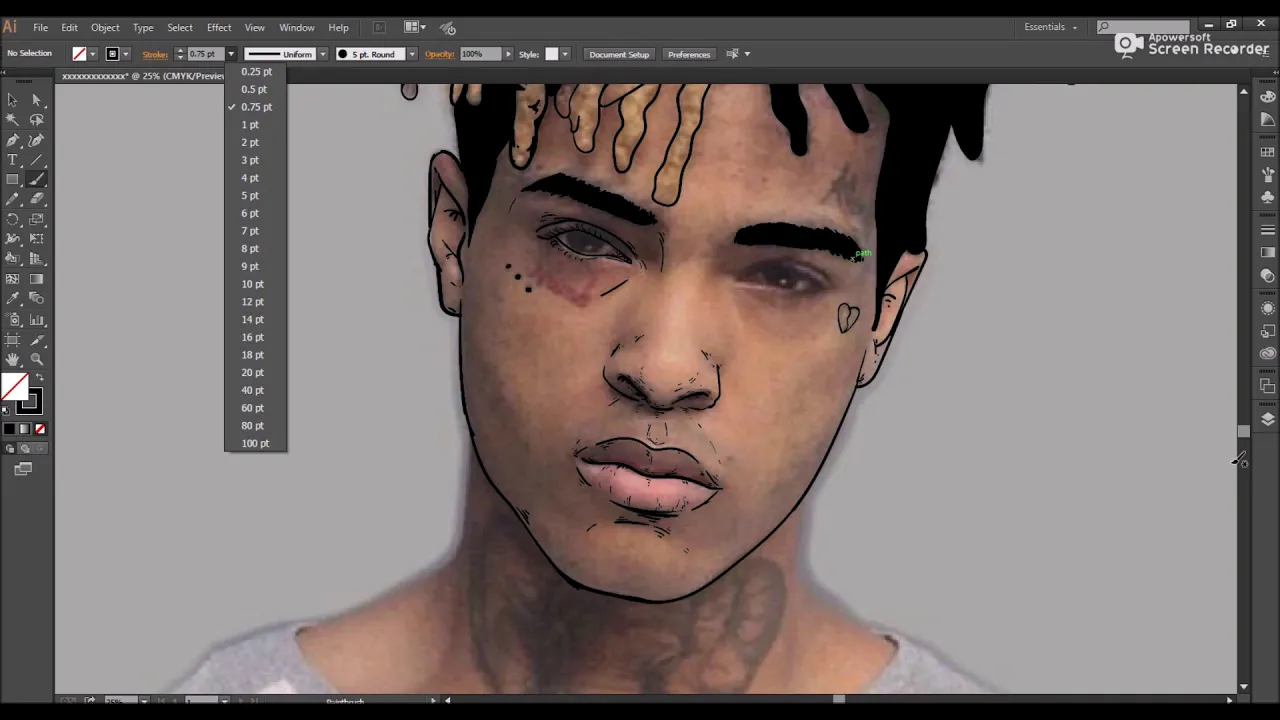Swap fill and stroke arrows
The height and width of the screenshot is (720, 1280).
point(39,378)
